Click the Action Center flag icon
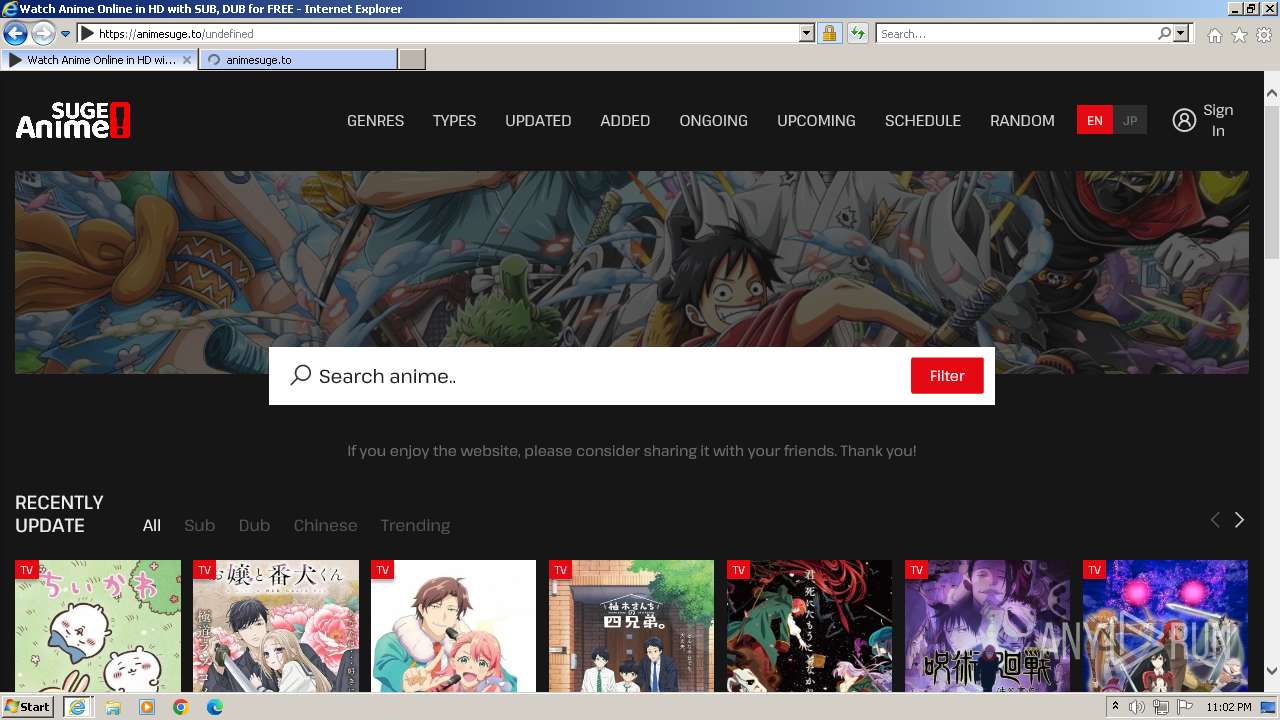Screen dimensions: 1280x720 [x=1185, y=707]
